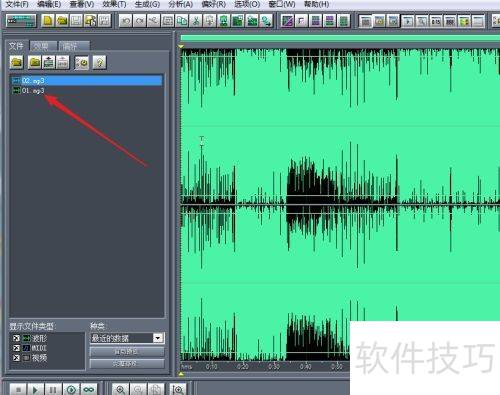This screenshot has height=395, width=500.
Task: Click the view-switch waveform button in toolbar
Action: pos(21,21)
